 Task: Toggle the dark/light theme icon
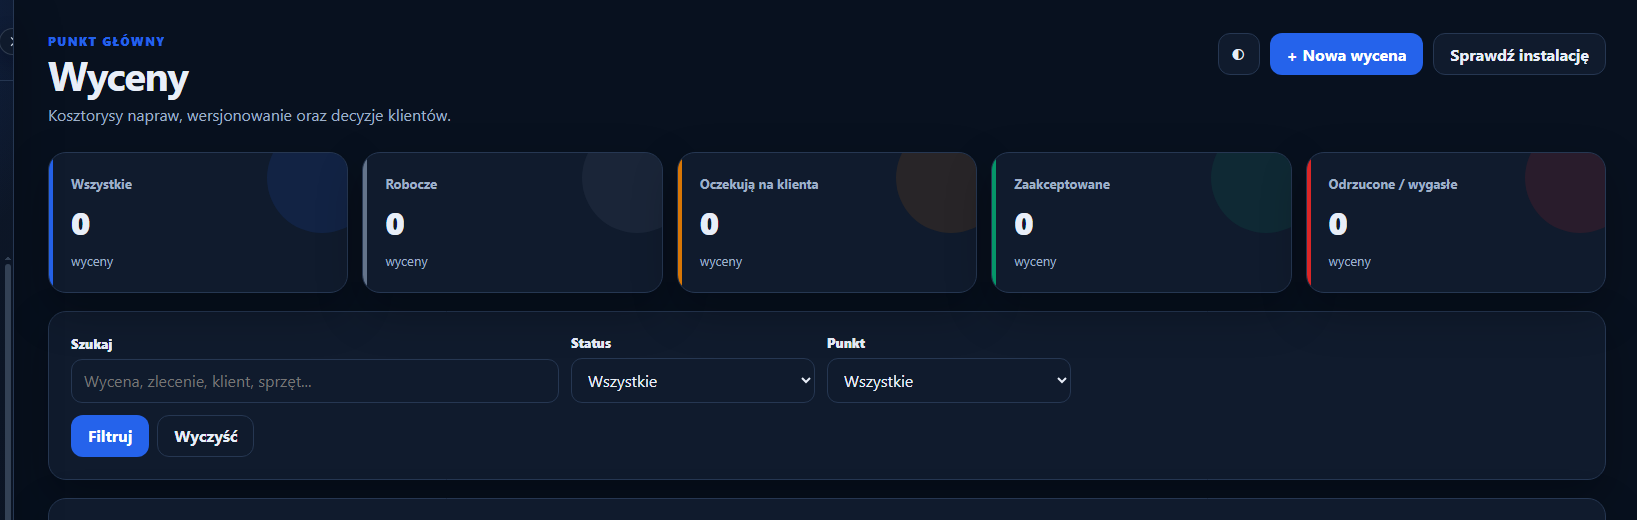pyautogui.click(x=1238, y=54)
